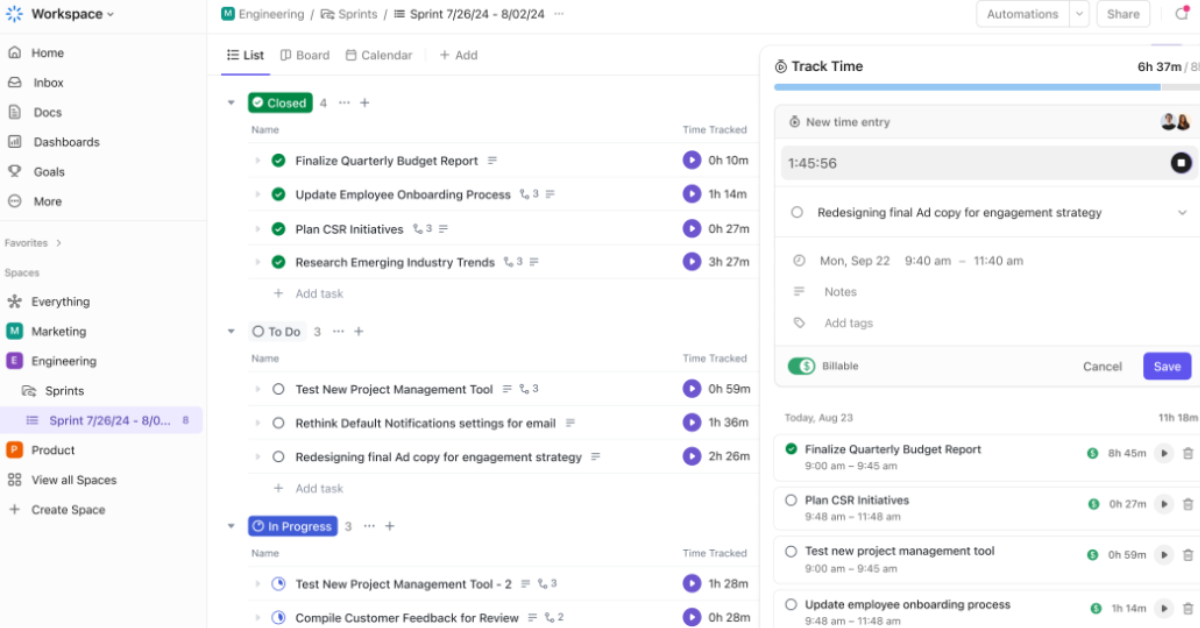This screenshot has width=1200, height=628.
Task: Toggle status of Plan CSR Initiatives time entry
Action: pos(791,500)
